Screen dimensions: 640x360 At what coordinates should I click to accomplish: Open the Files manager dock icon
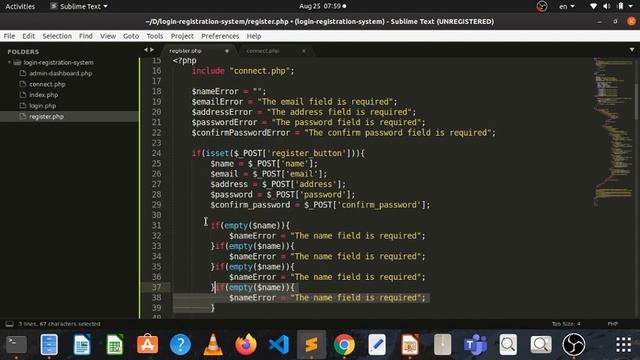[x=49, y=344]
